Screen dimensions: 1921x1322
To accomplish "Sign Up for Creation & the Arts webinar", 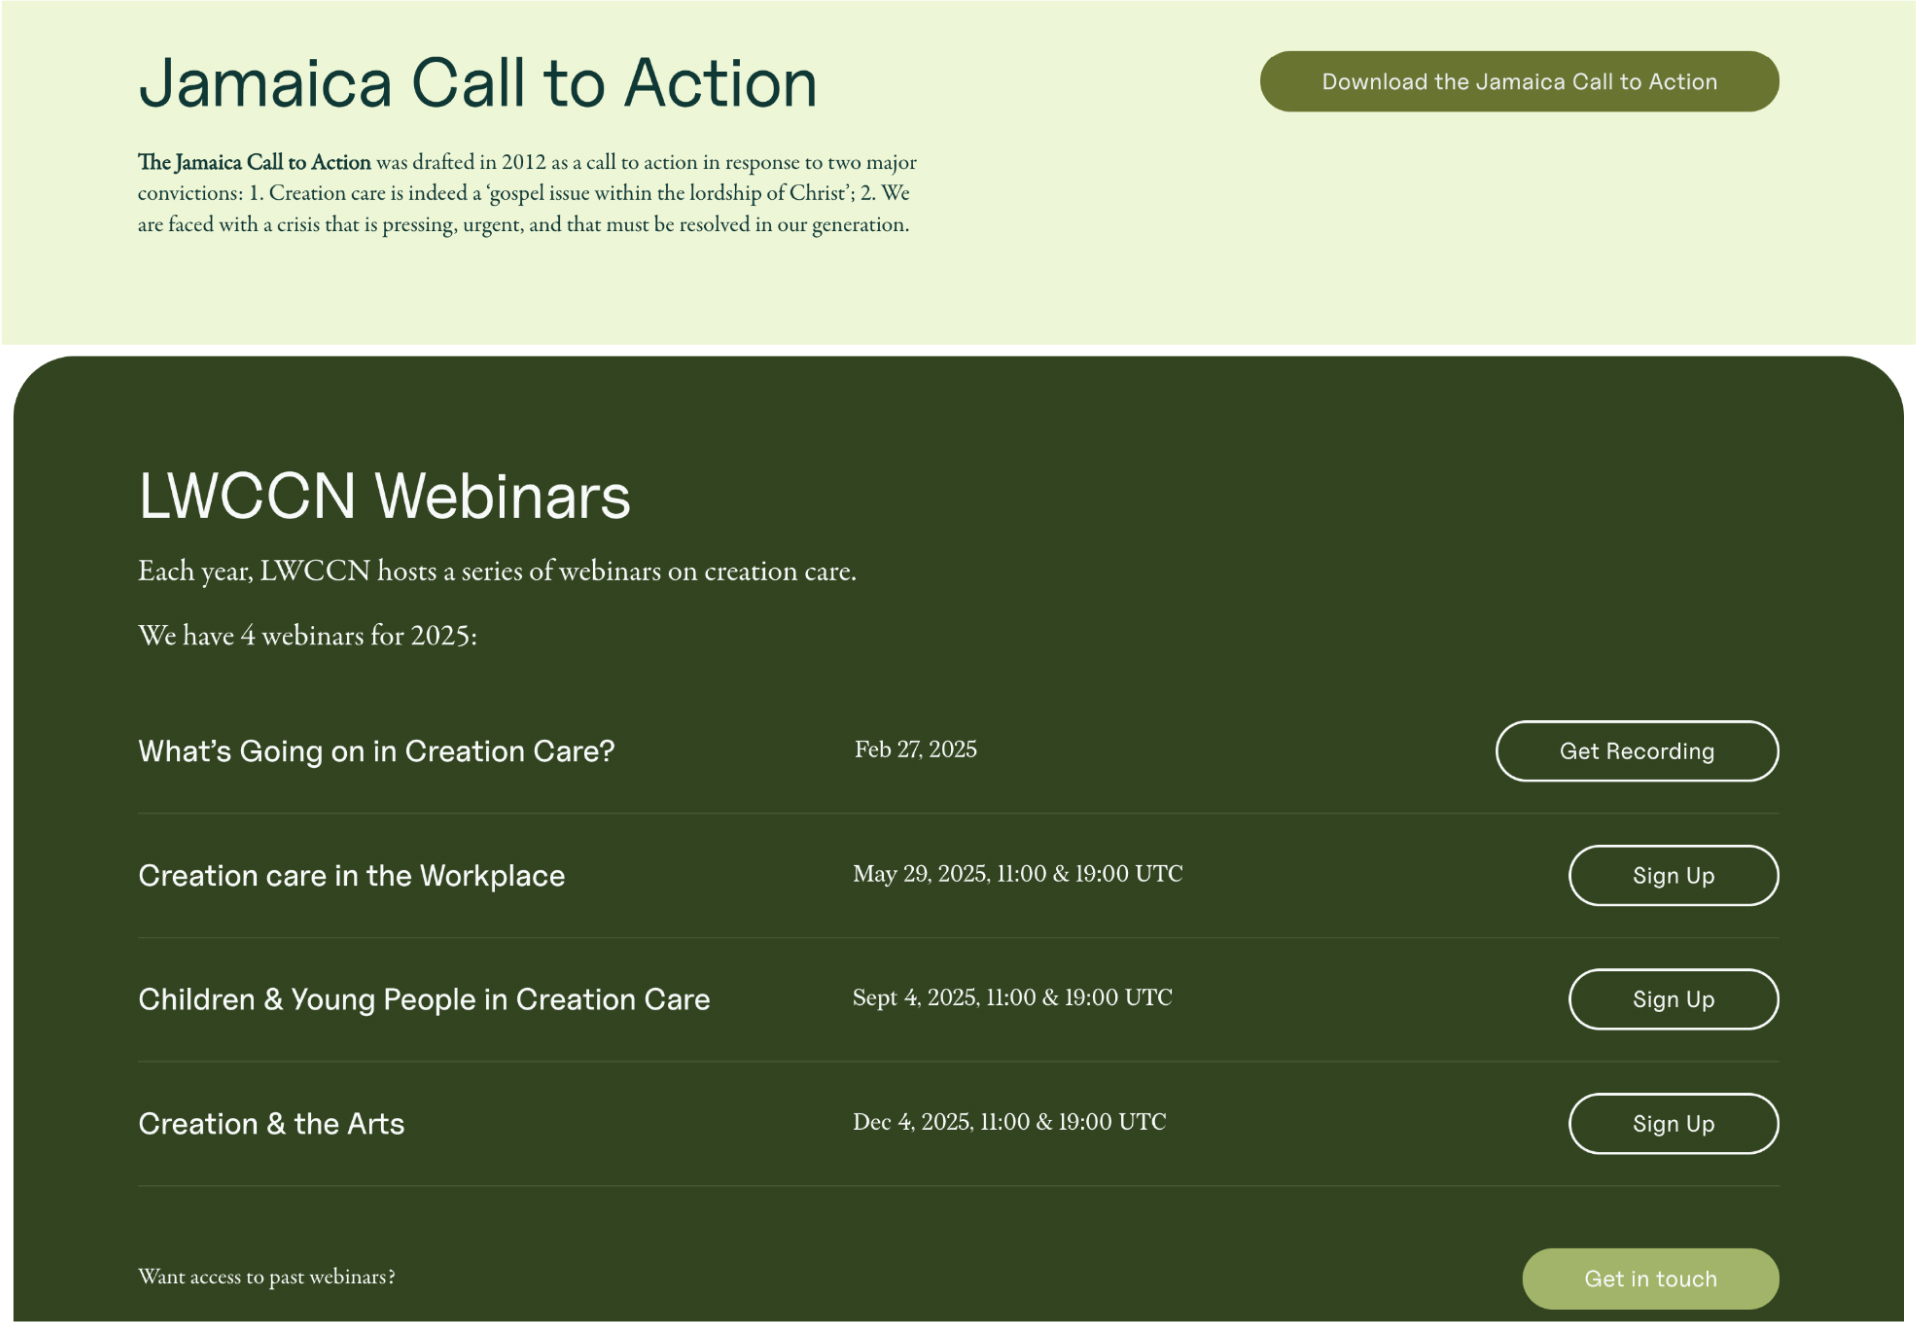I will tap(1672, 1123).
